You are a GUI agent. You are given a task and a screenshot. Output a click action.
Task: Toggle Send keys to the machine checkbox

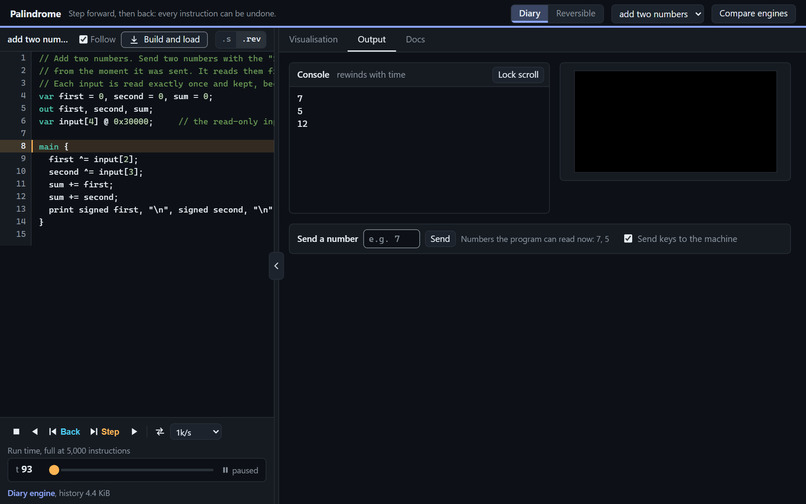(628, 239)
